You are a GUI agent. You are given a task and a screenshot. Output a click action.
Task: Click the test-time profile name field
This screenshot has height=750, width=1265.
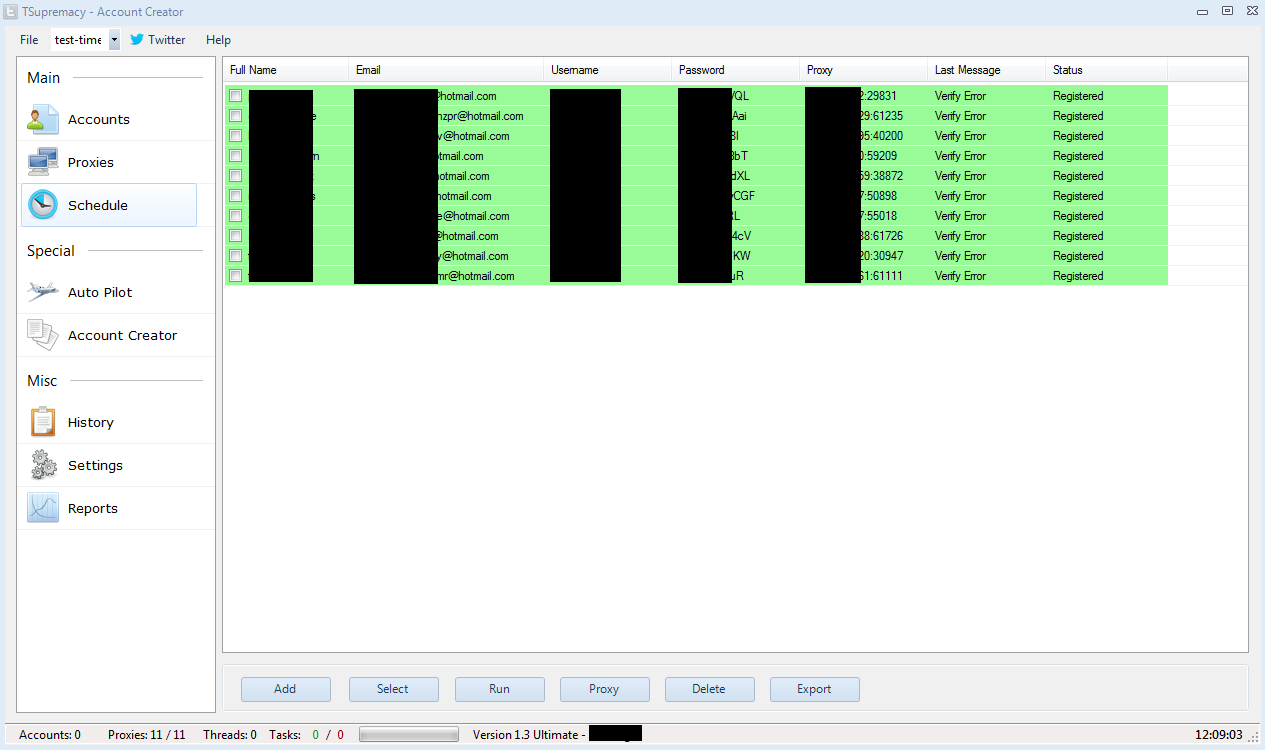(x=79, y=40)
